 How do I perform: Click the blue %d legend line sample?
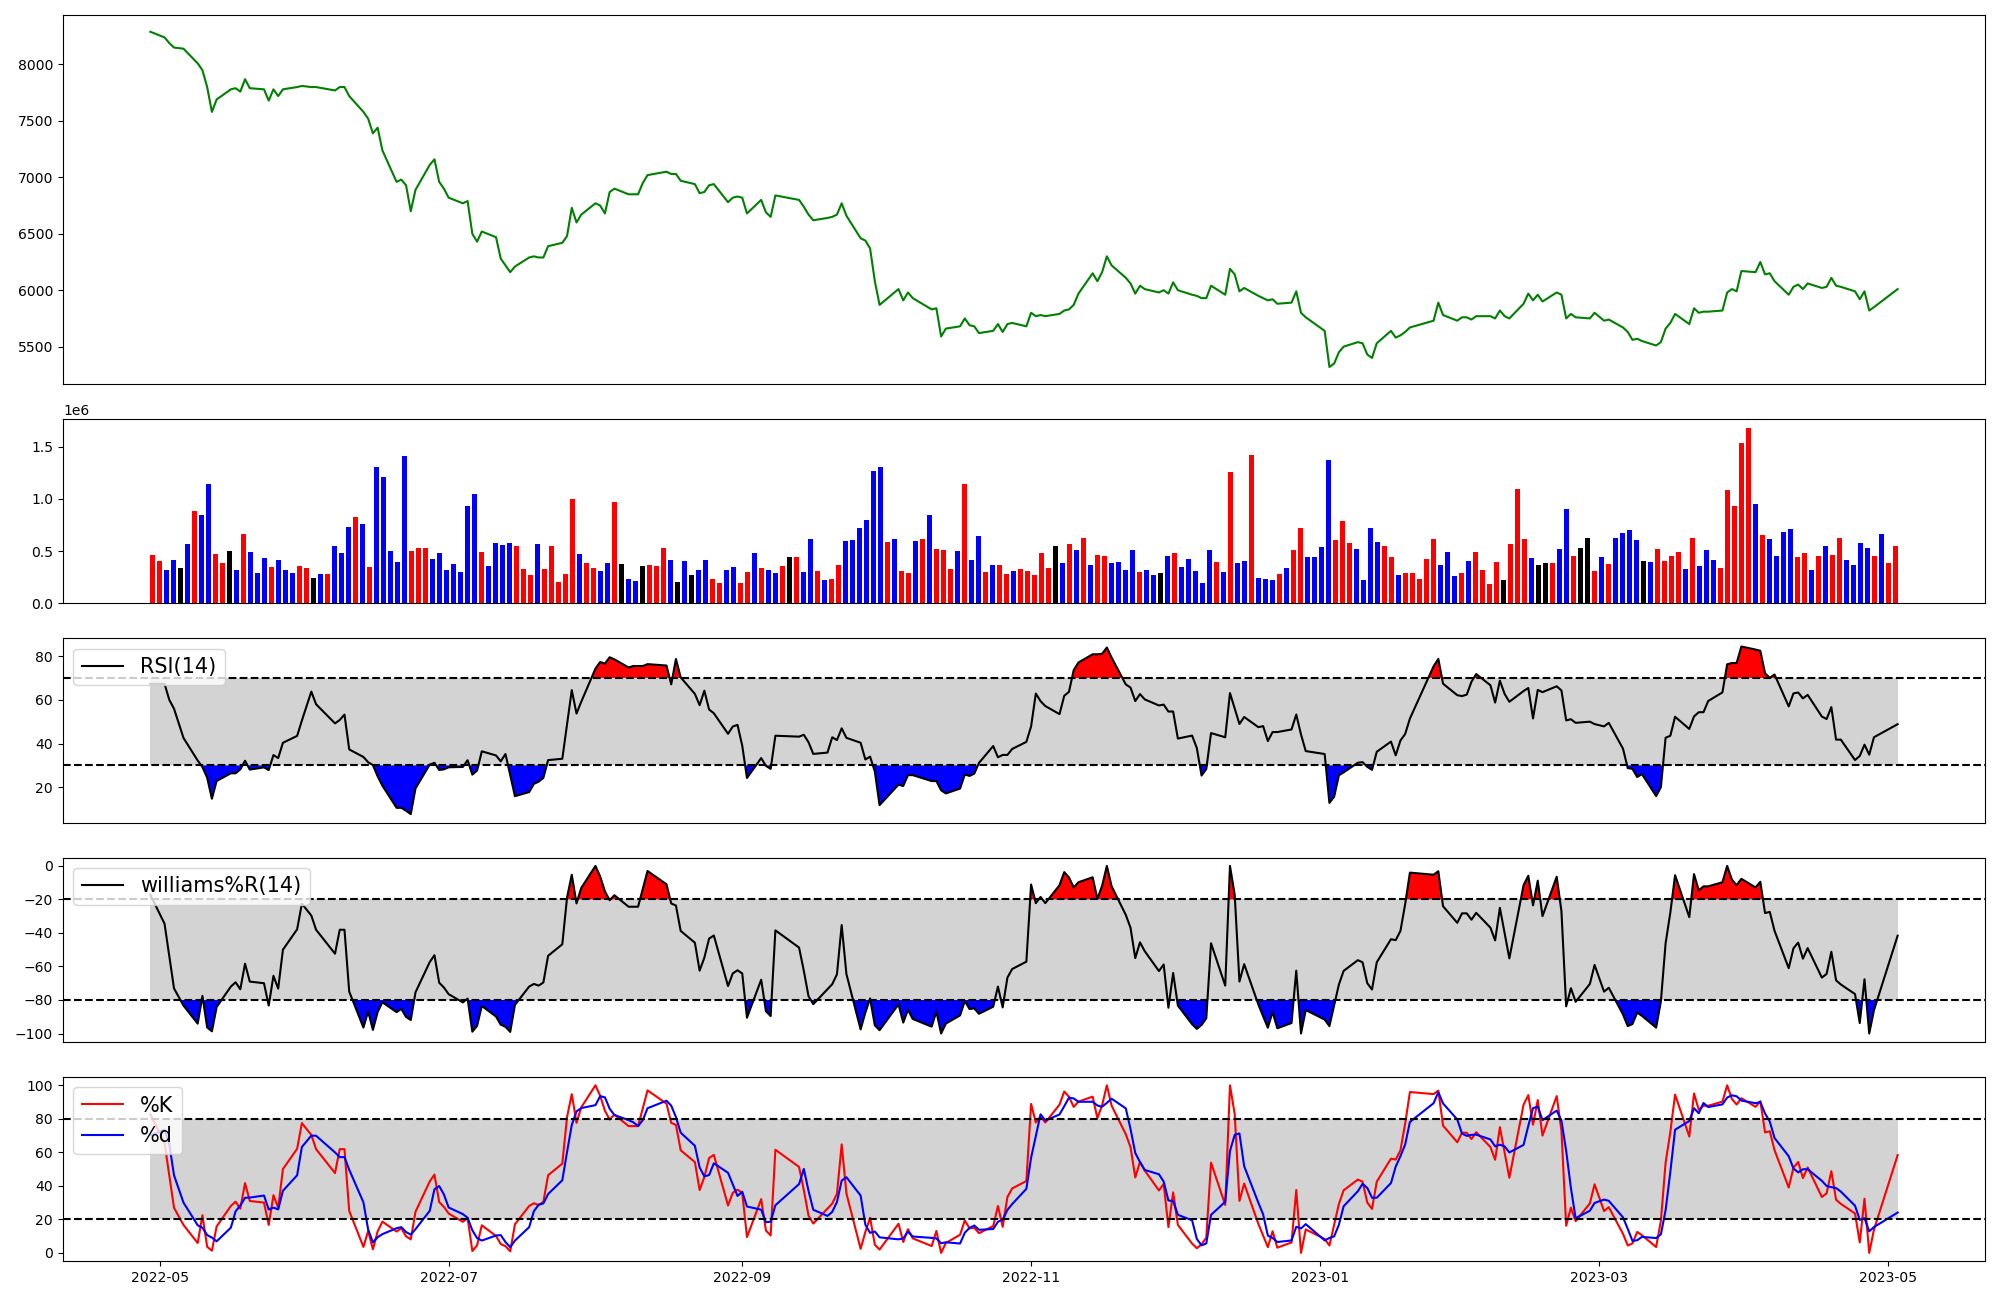(x=103, y=1135)
